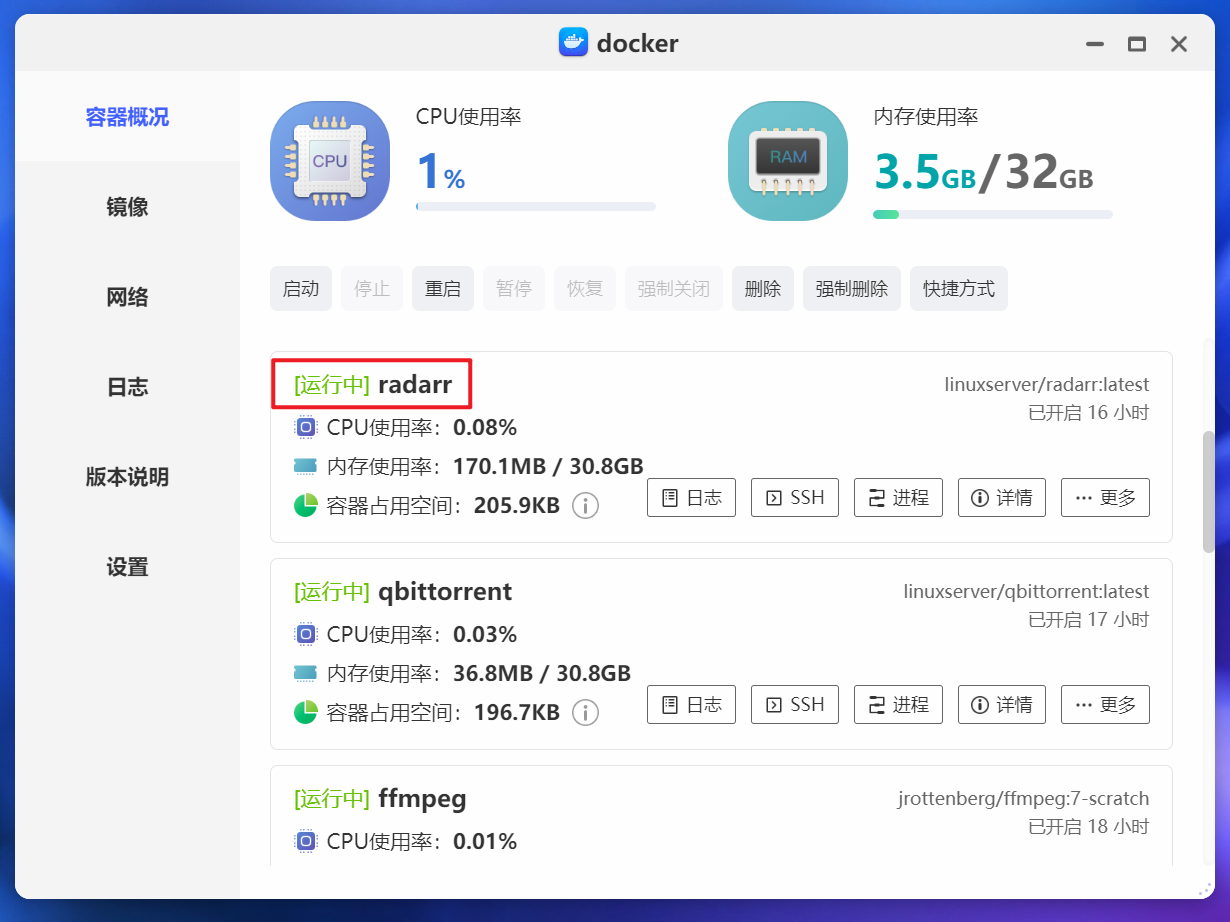
Task: Click the memory usage progress bar
Action: coord(993,214)
